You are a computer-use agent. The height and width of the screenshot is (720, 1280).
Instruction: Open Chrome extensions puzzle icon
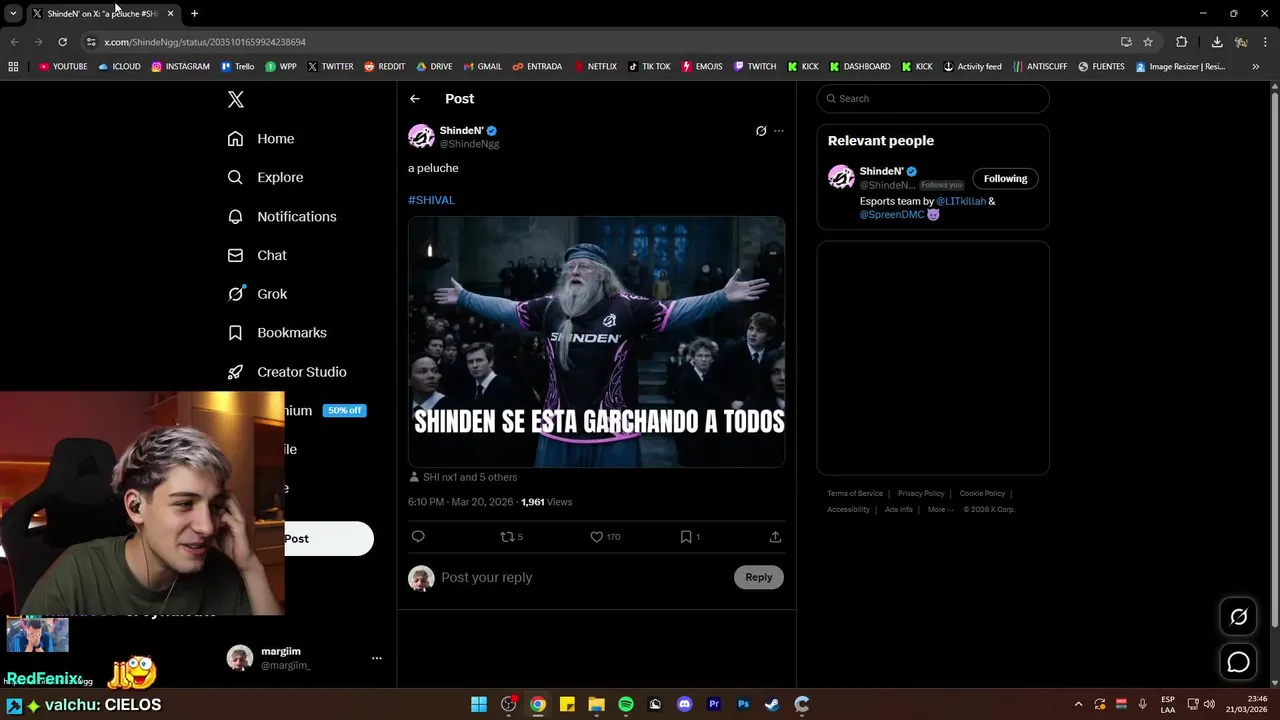coord(1182,42)
